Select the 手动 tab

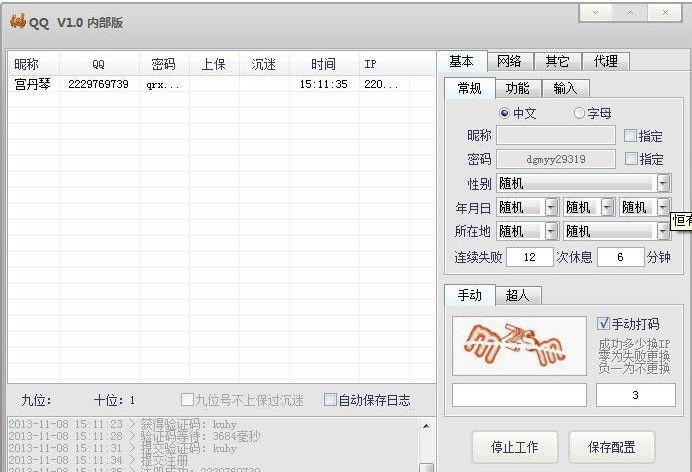(470, 295)
